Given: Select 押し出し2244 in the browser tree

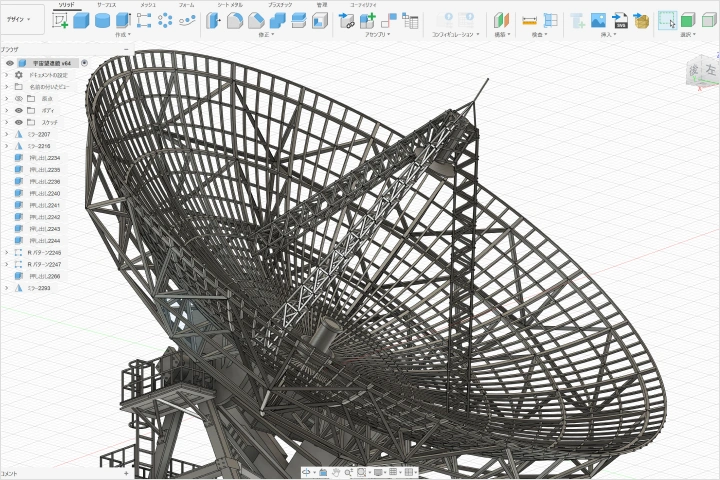Looking at the screenshot, I should click(45, 241).
